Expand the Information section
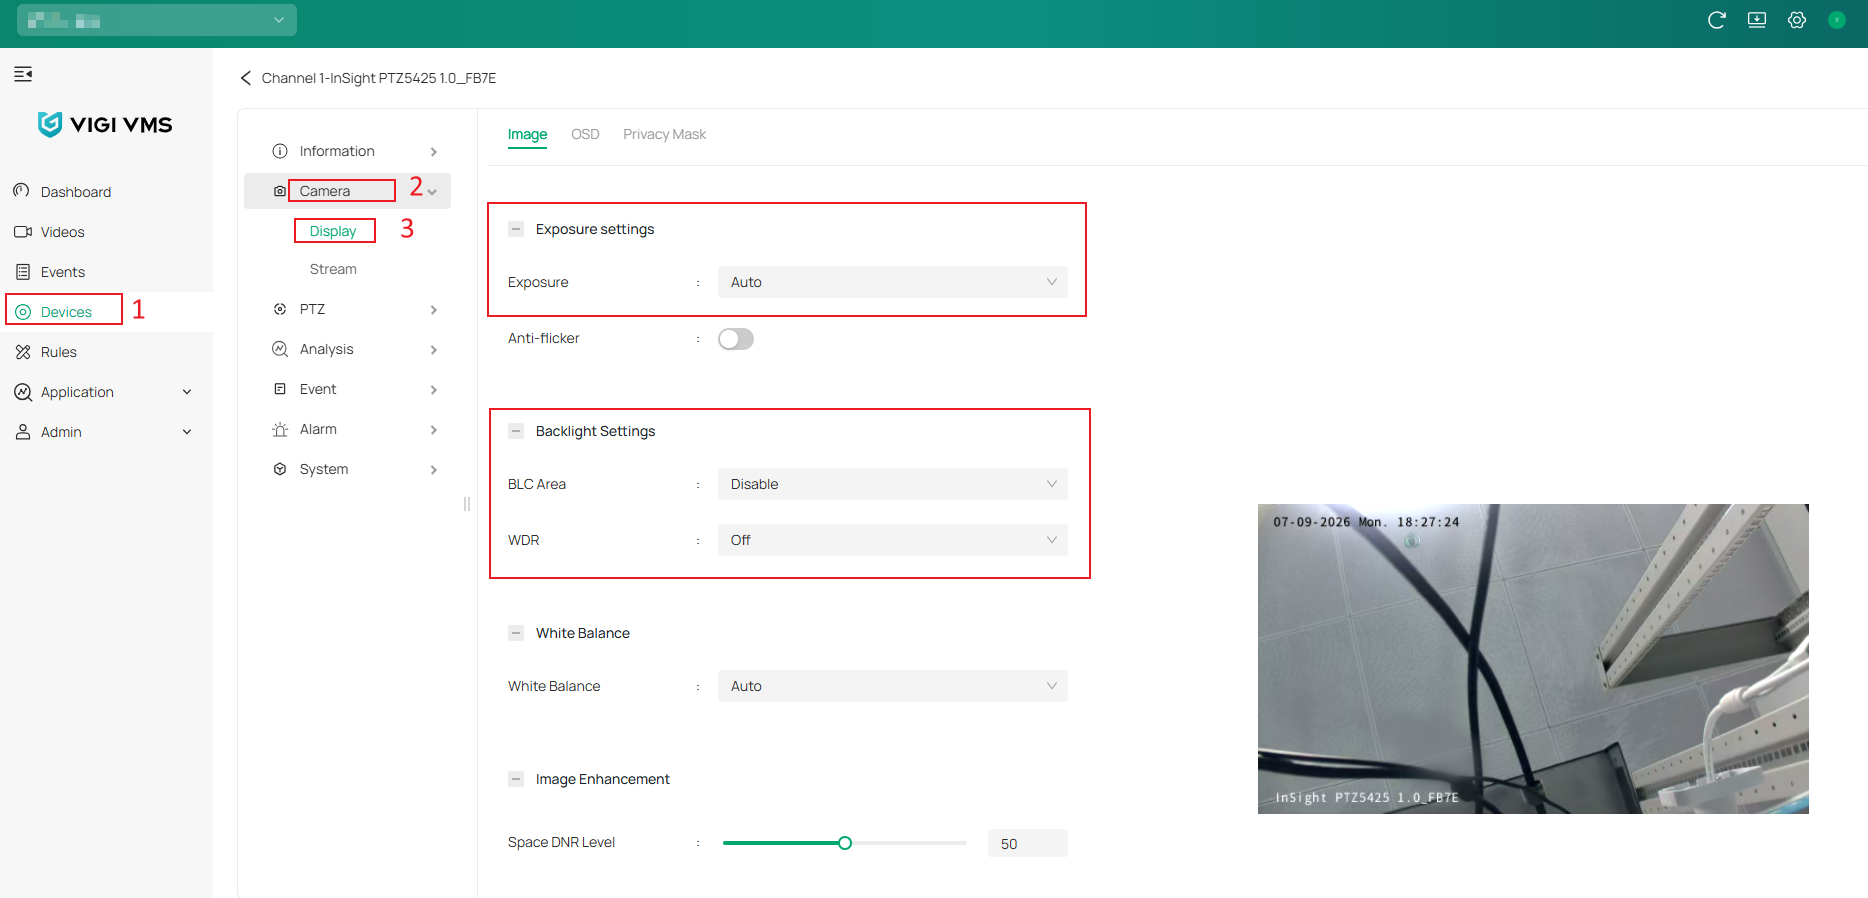Screen dimensions: 1868x898 347,151
